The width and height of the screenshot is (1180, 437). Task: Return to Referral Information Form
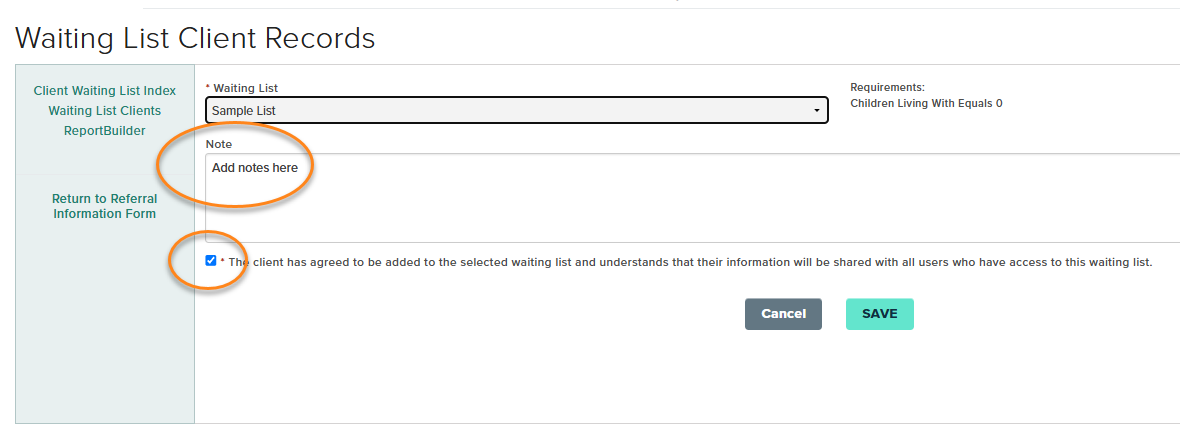click(x=104, y=206)
